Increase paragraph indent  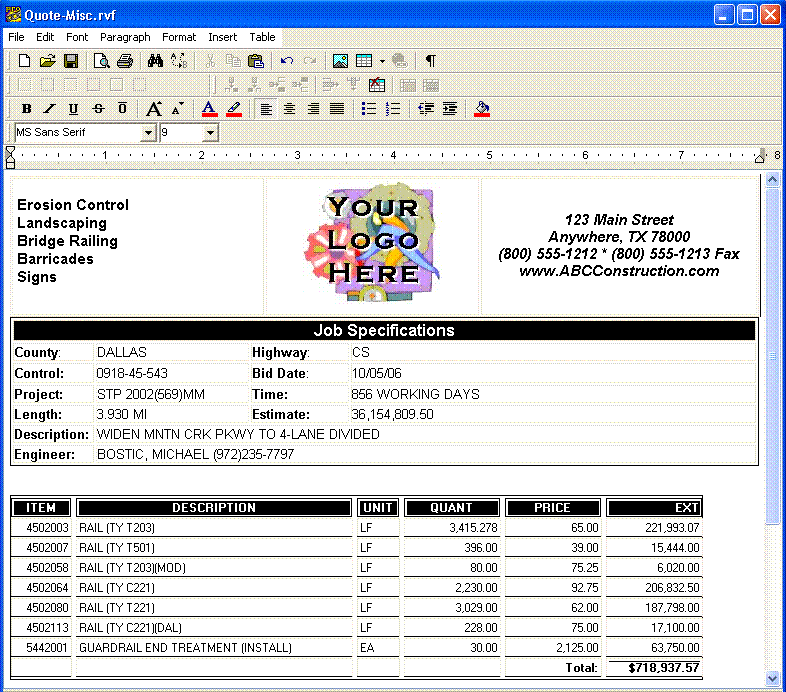(x=450, y=109)
